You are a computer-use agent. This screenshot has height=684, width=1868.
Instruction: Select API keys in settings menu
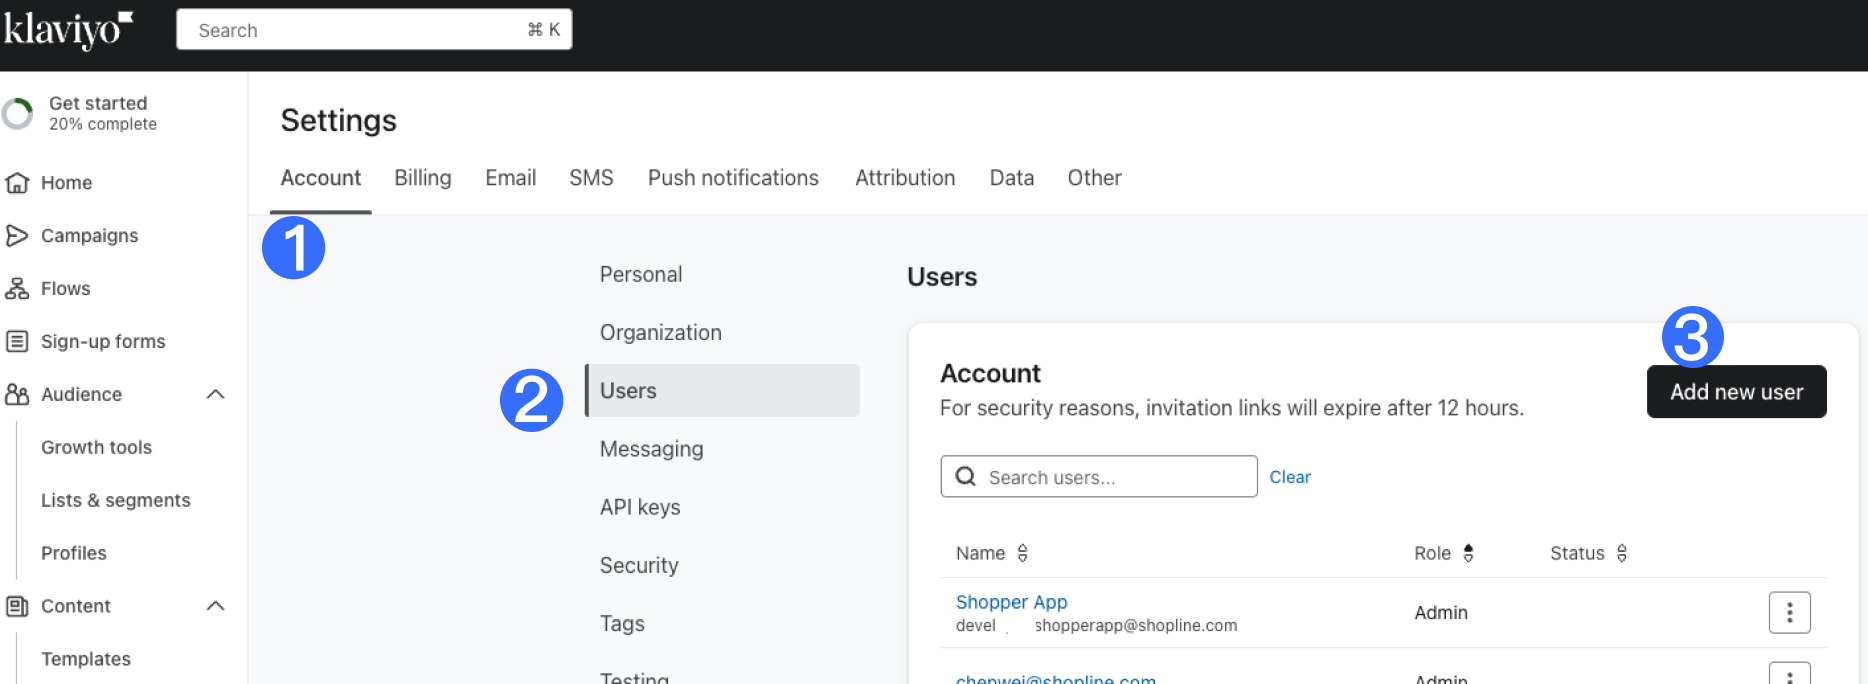[640, 508]
